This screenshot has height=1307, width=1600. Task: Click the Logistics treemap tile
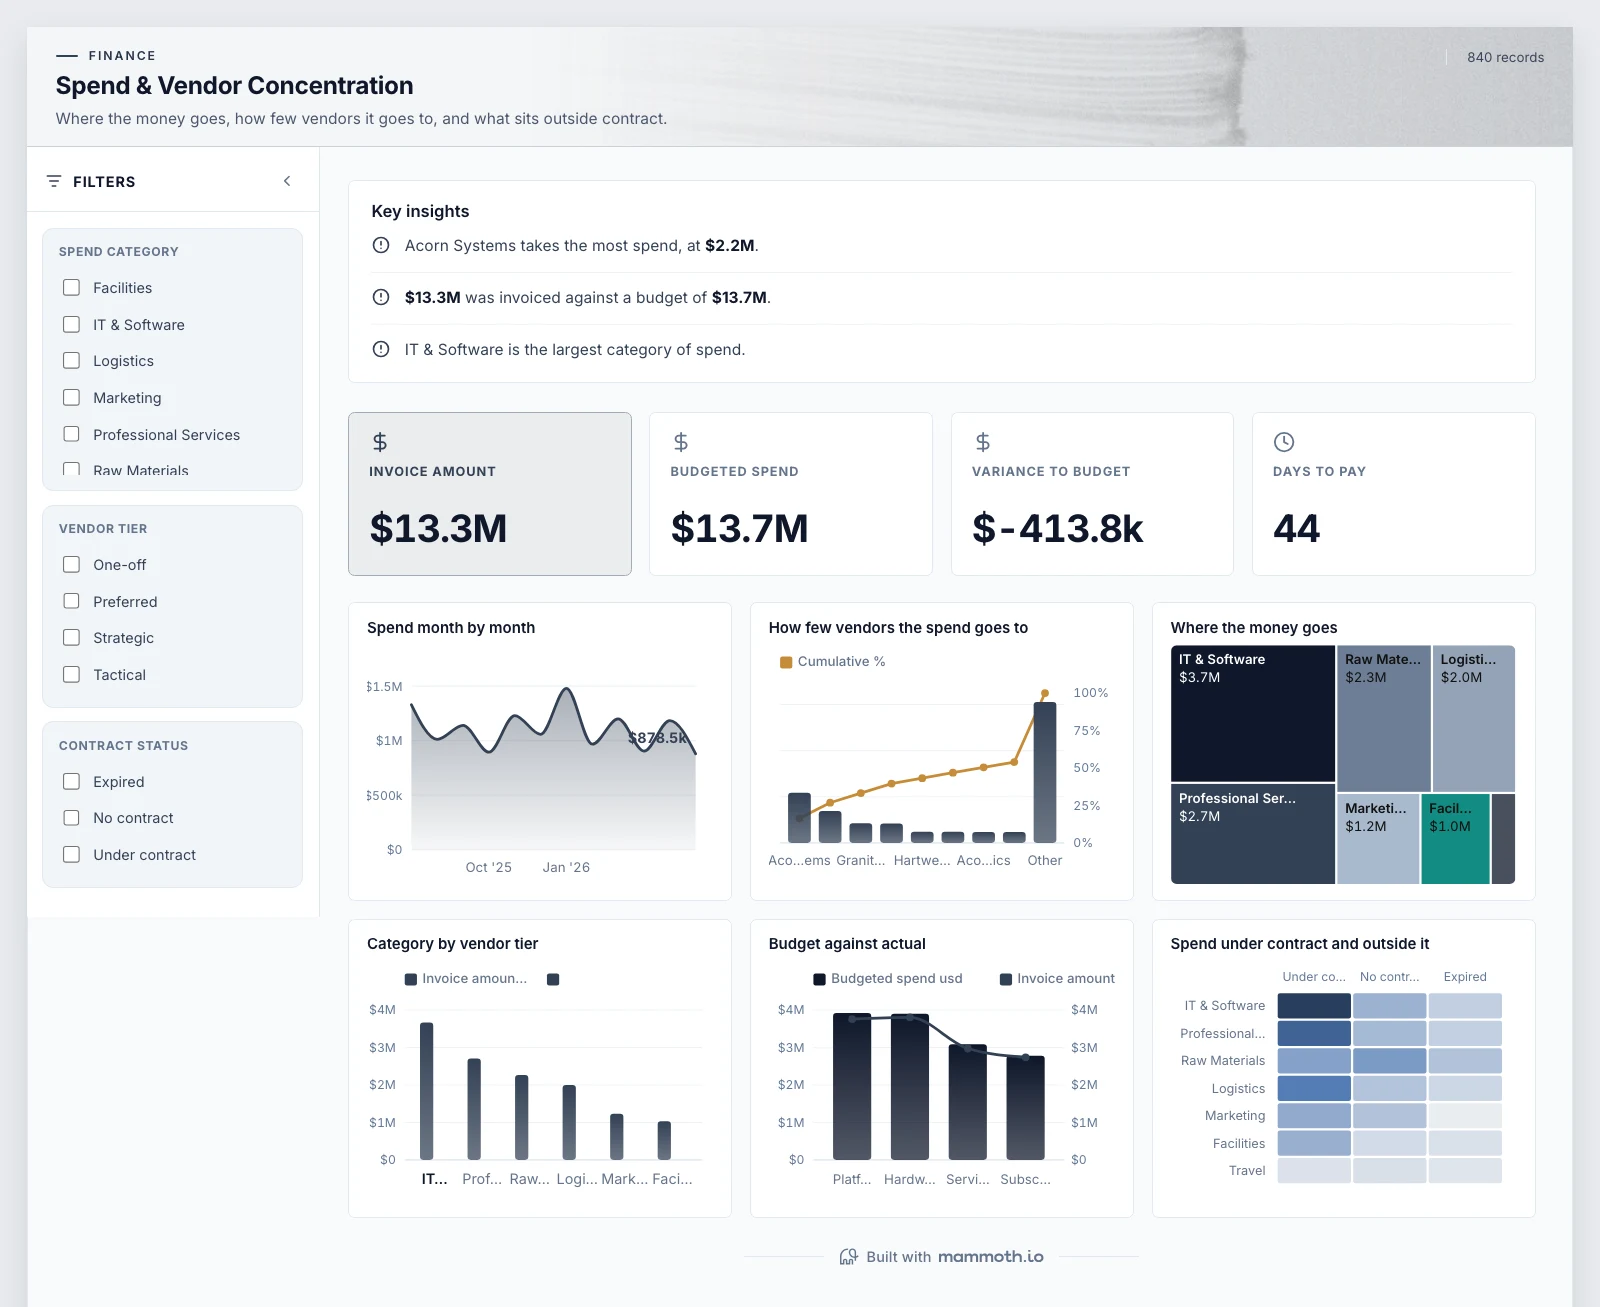coord(1474,718)
